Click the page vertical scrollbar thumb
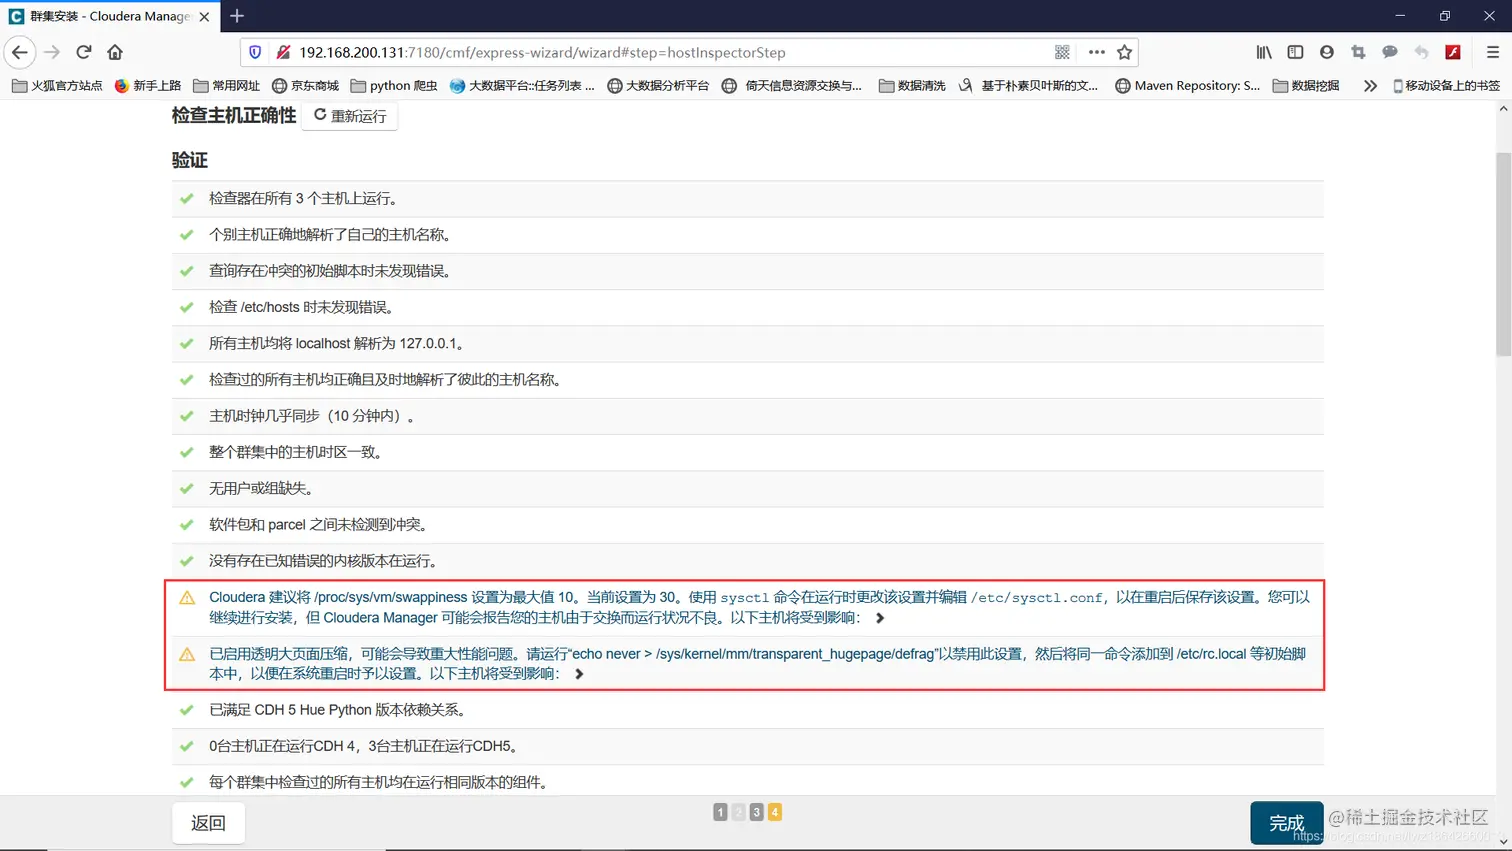Screen dimensions: 1512x851 coord(1503,254)
